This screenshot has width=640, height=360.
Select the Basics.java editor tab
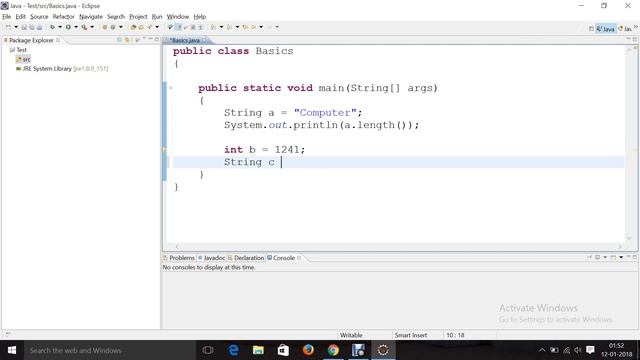coord(186,40)
